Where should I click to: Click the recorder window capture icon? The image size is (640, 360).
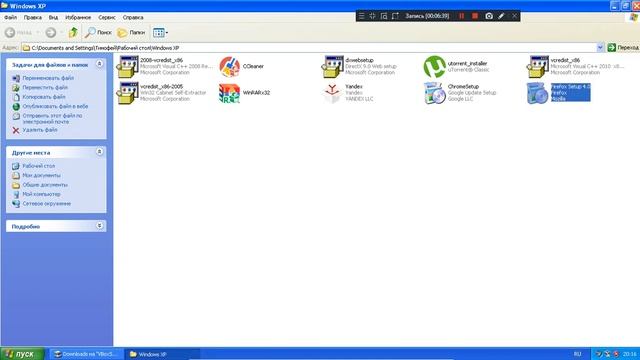click(x=384, y=16)
